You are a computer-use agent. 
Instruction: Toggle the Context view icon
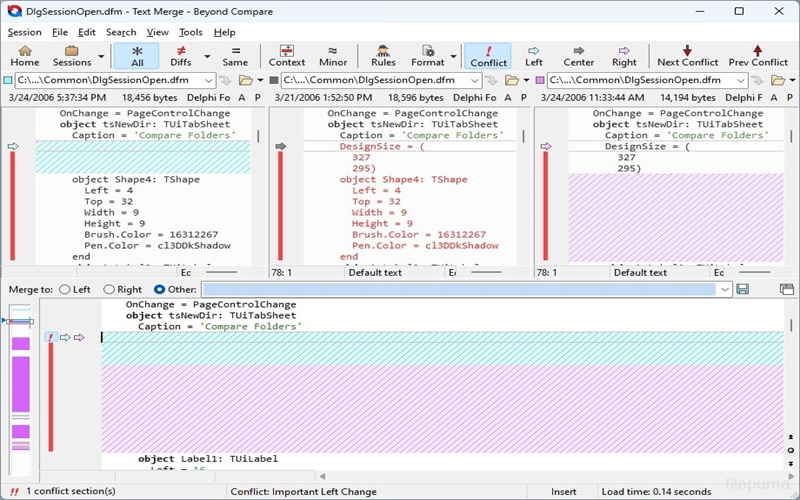pos(287,55)
